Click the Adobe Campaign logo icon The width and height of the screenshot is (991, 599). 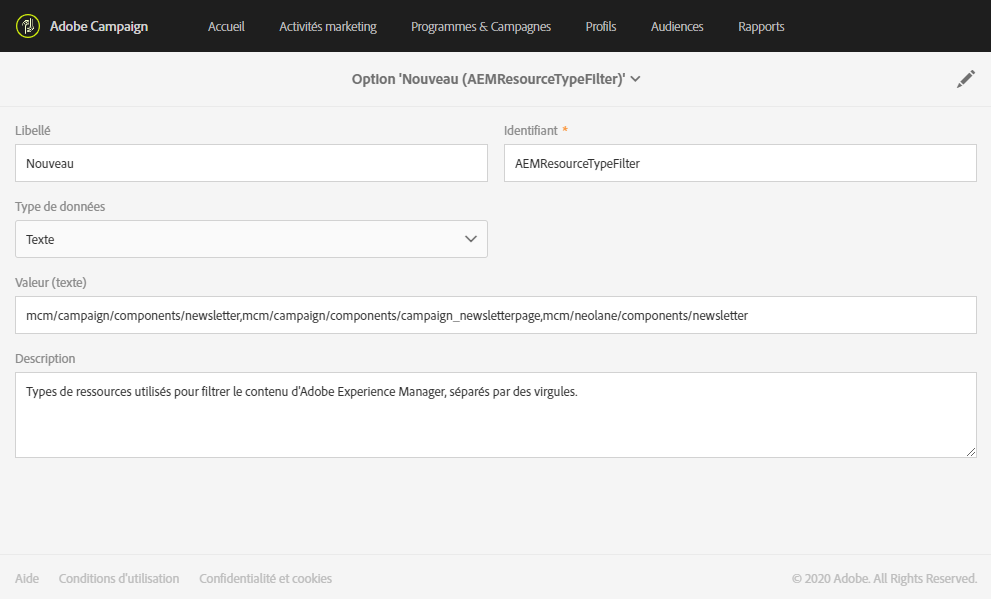28,26
